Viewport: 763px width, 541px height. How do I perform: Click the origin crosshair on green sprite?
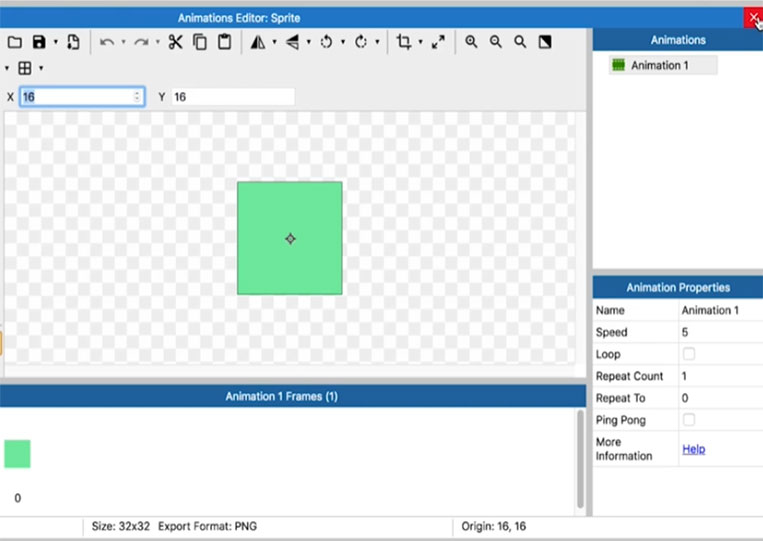pyautogui.click(x=291, y=239)
